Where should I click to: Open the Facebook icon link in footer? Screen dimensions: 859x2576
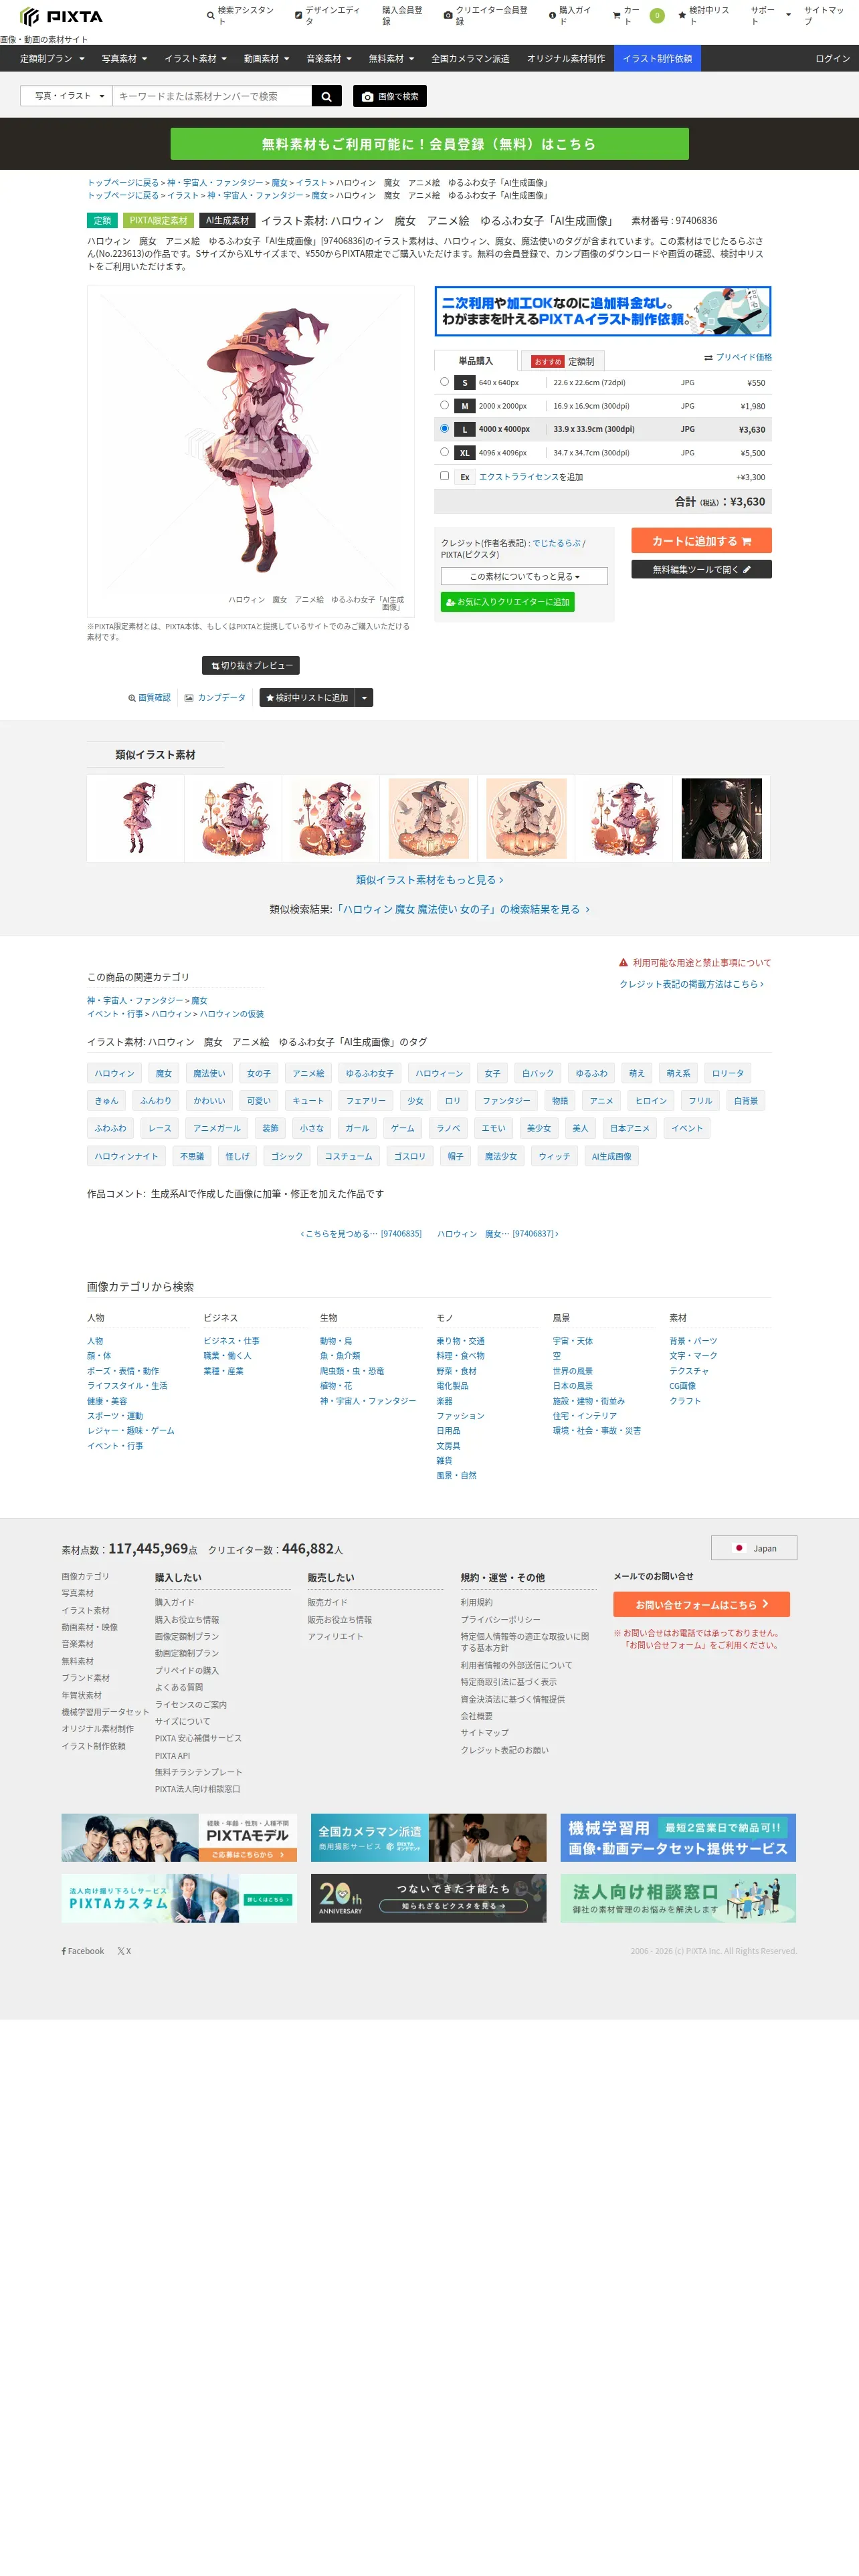(x=83, y=1951)
